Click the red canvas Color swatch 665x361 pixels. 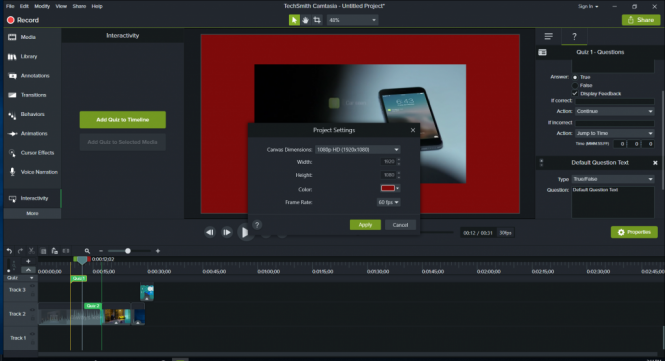388,188
